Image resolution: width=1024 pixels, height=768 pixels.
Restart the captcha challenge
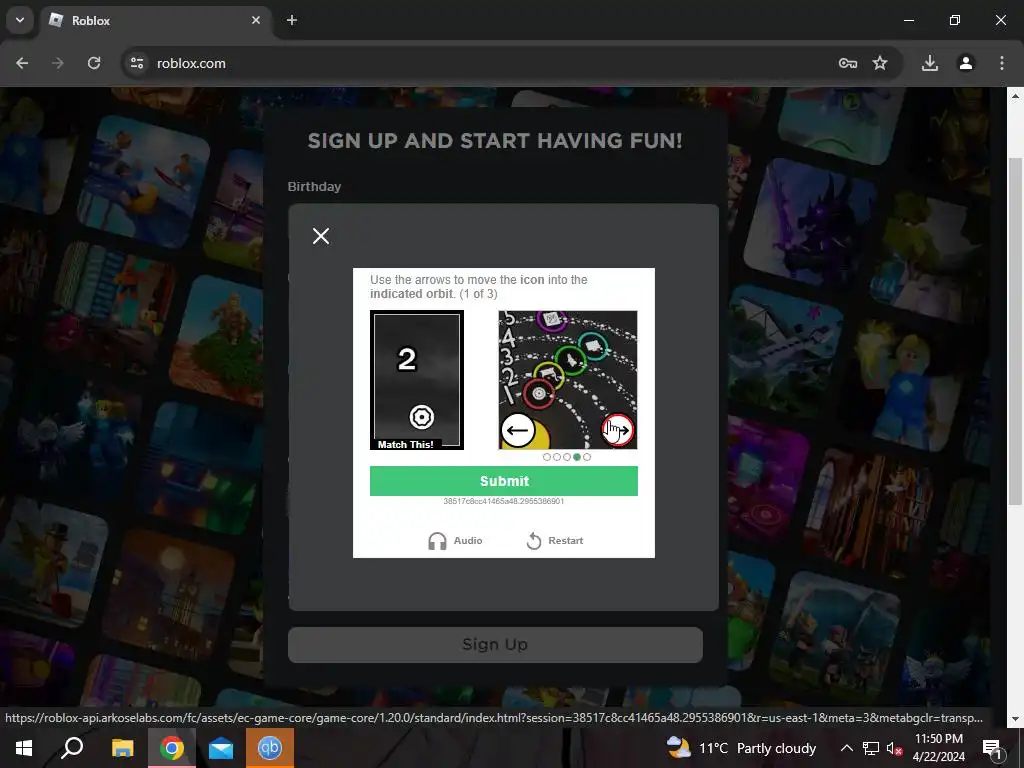(555, 541)
